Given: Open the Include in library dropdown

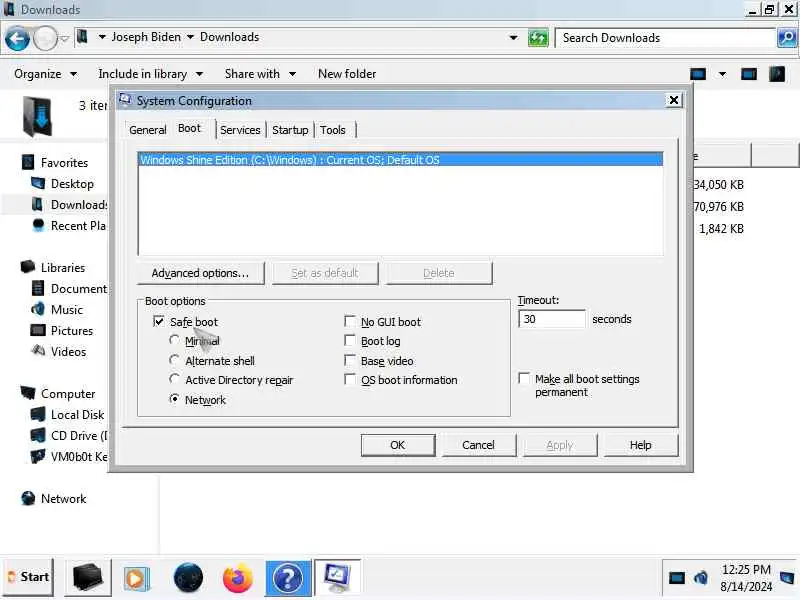Looking at the screenshot, I should (x=151, y=74).
